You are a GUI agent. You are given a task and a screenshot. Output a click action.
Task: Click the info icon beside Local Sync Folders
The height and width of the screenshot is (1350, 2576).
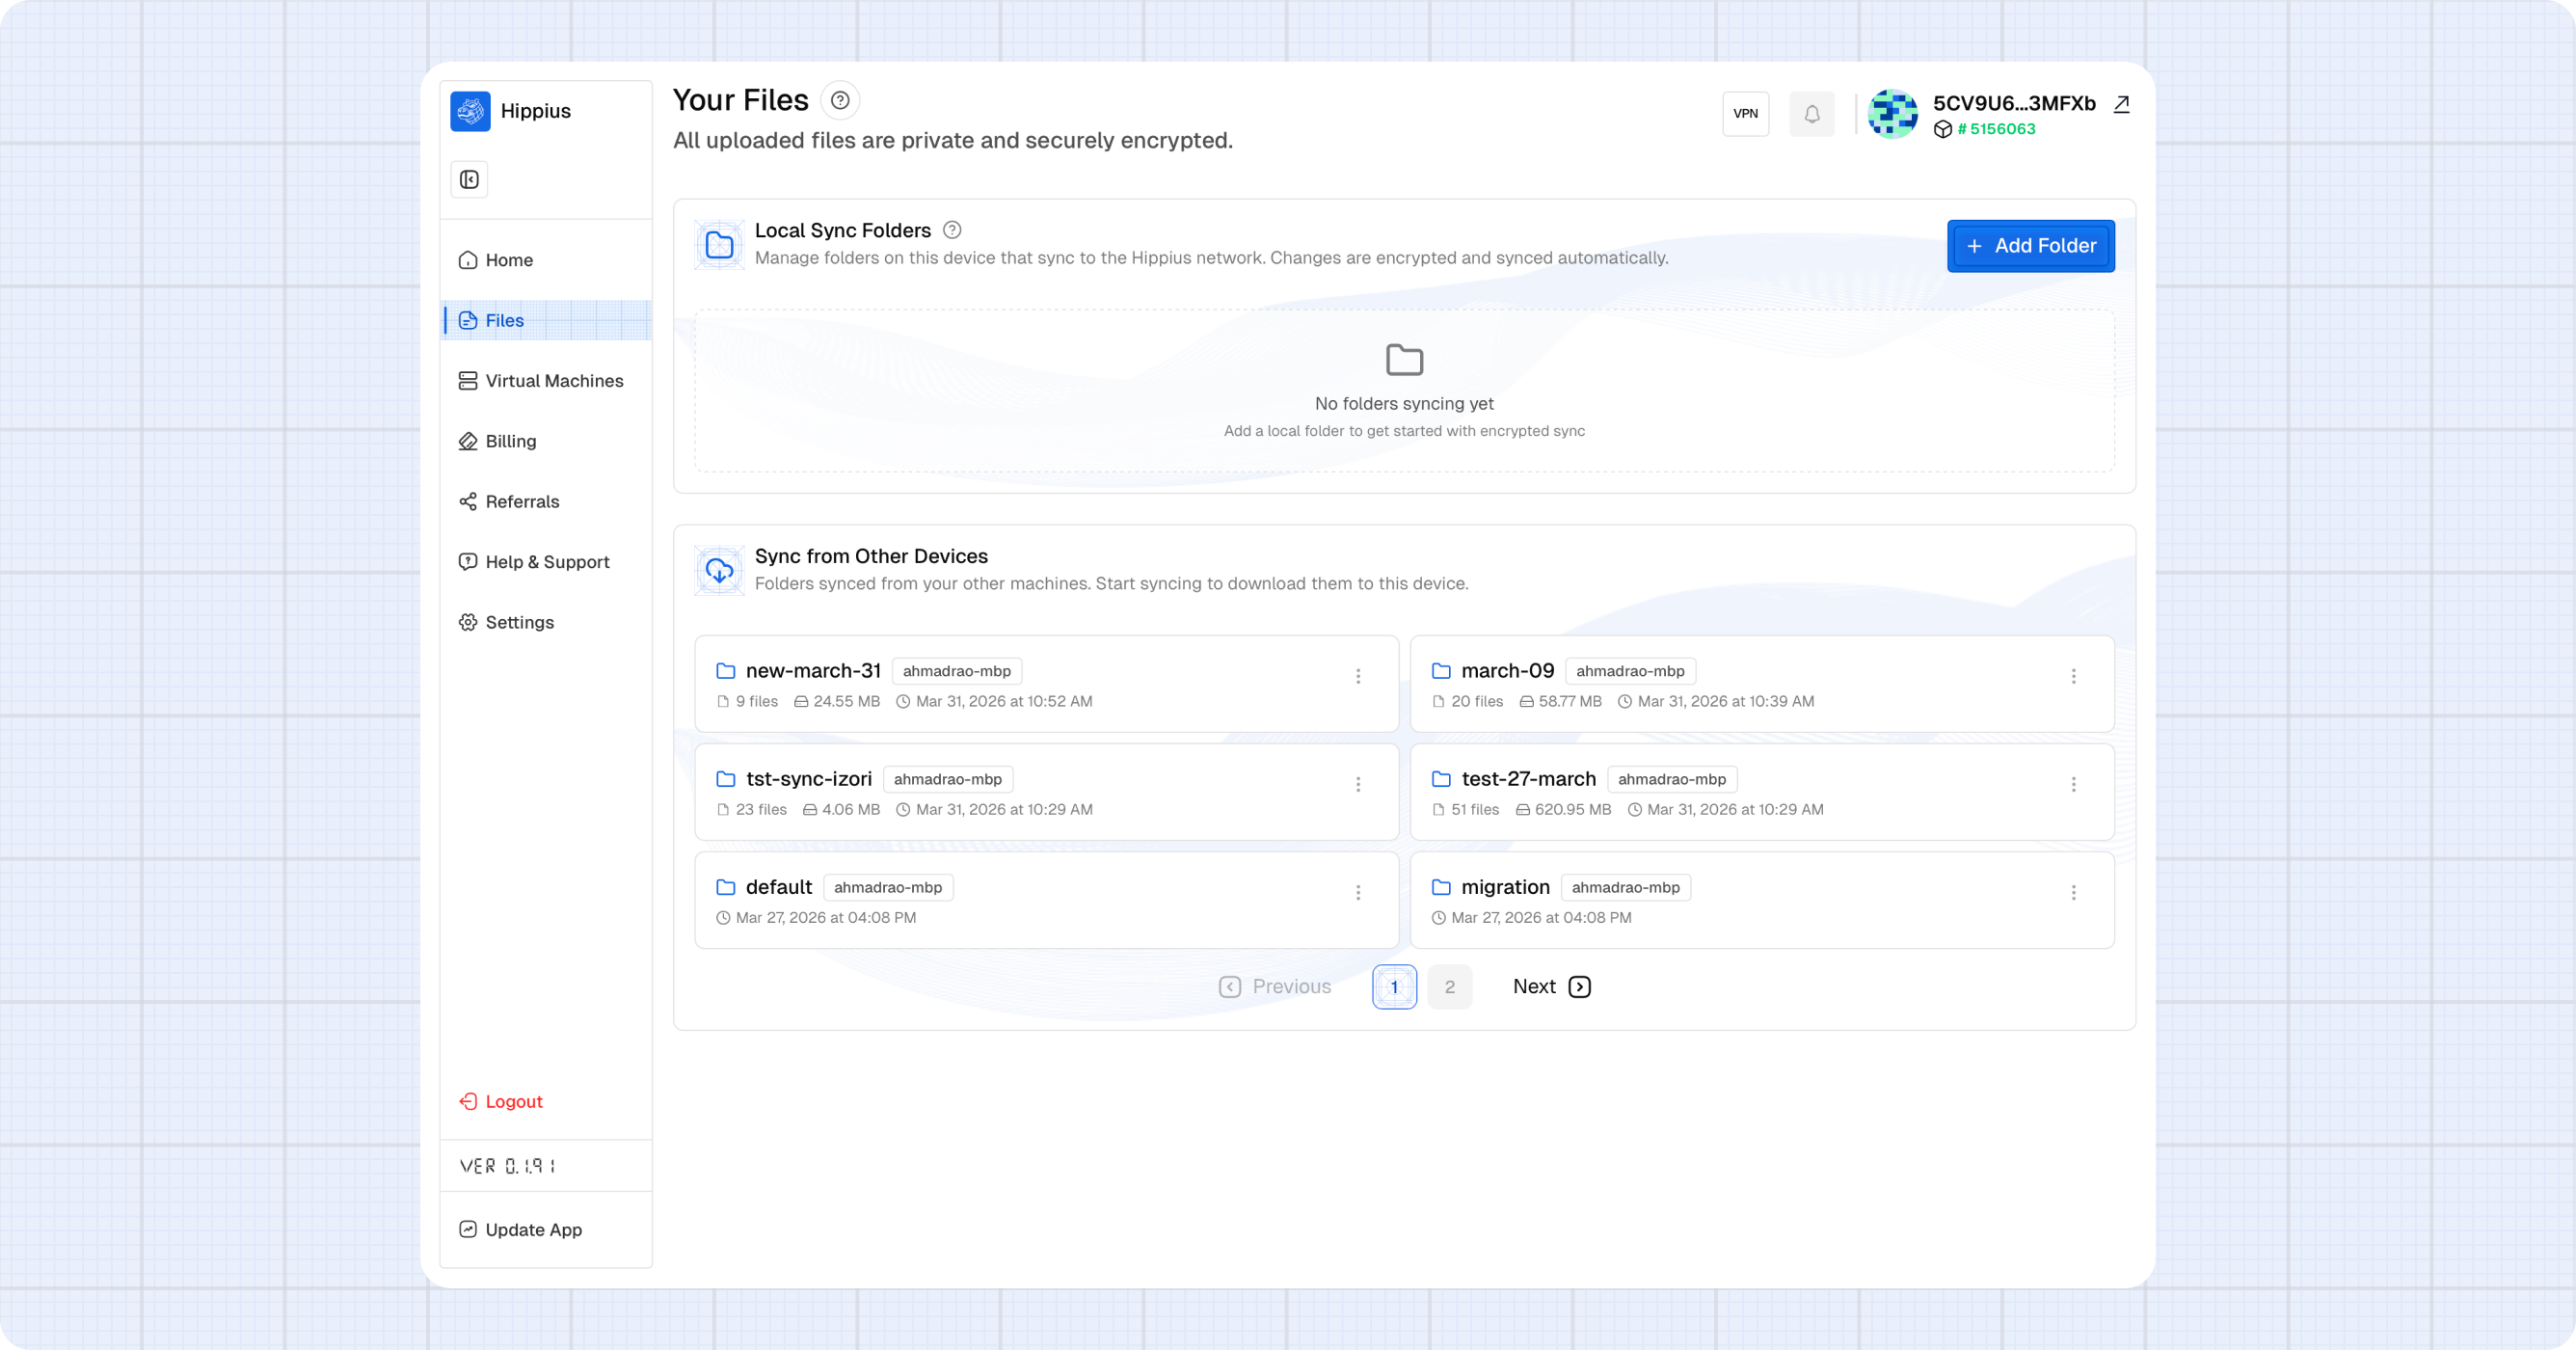(x=952, y=230)
